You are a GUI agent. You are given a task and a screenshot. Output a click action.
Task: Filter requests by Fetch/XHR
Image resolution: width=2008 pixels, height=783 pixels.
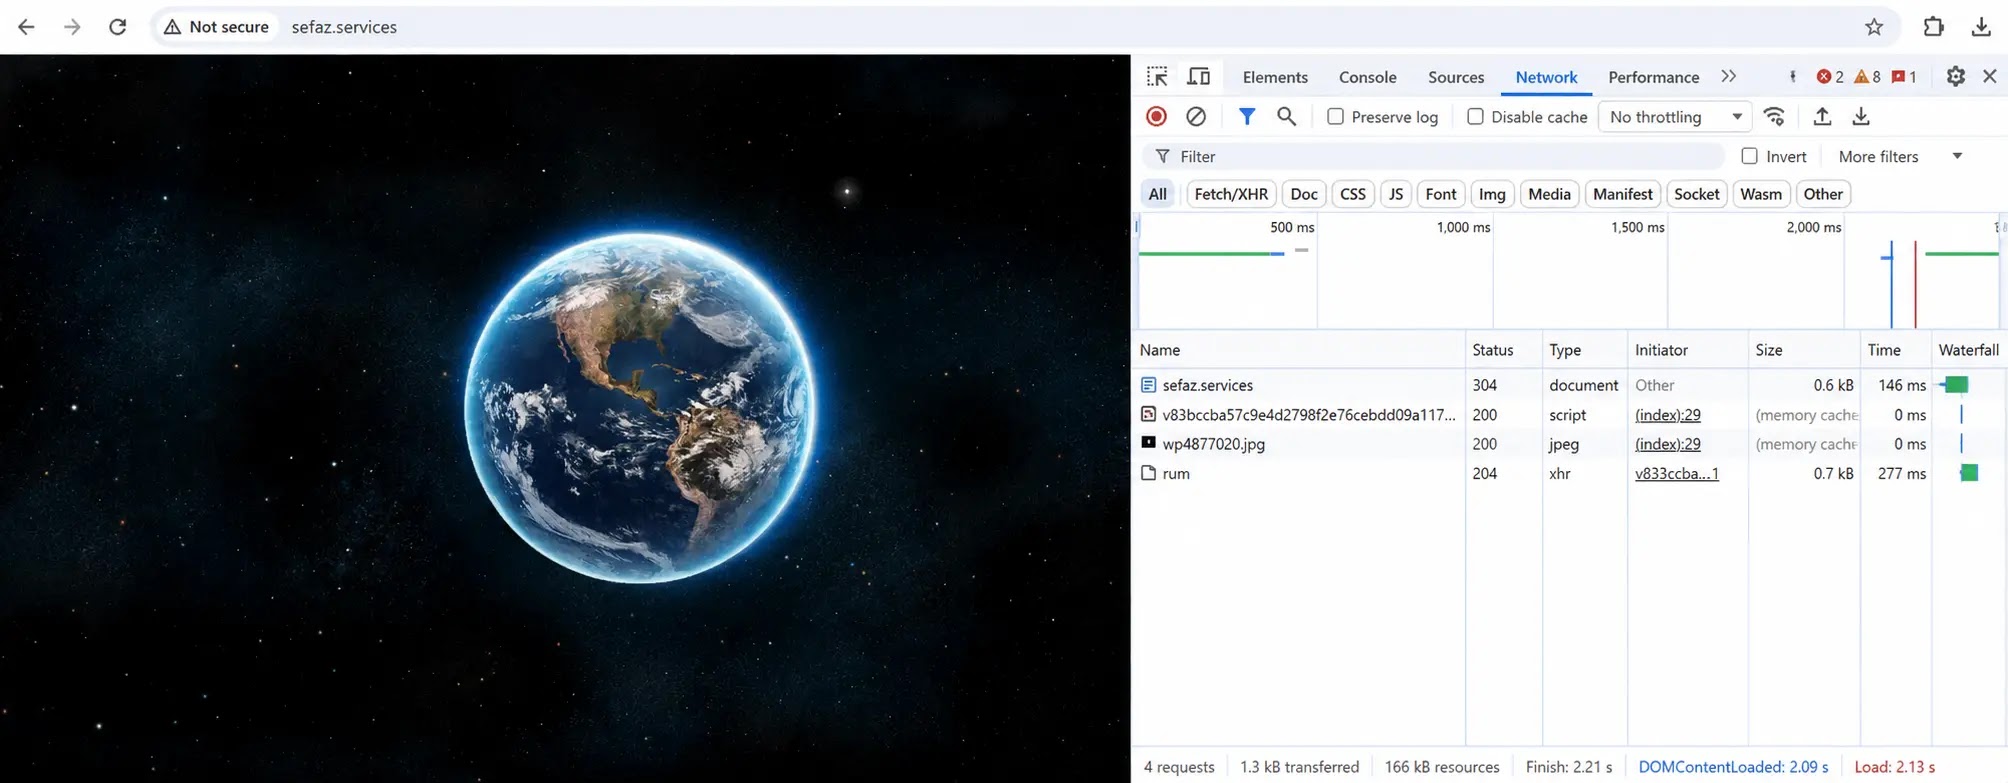click(1231, 194)
